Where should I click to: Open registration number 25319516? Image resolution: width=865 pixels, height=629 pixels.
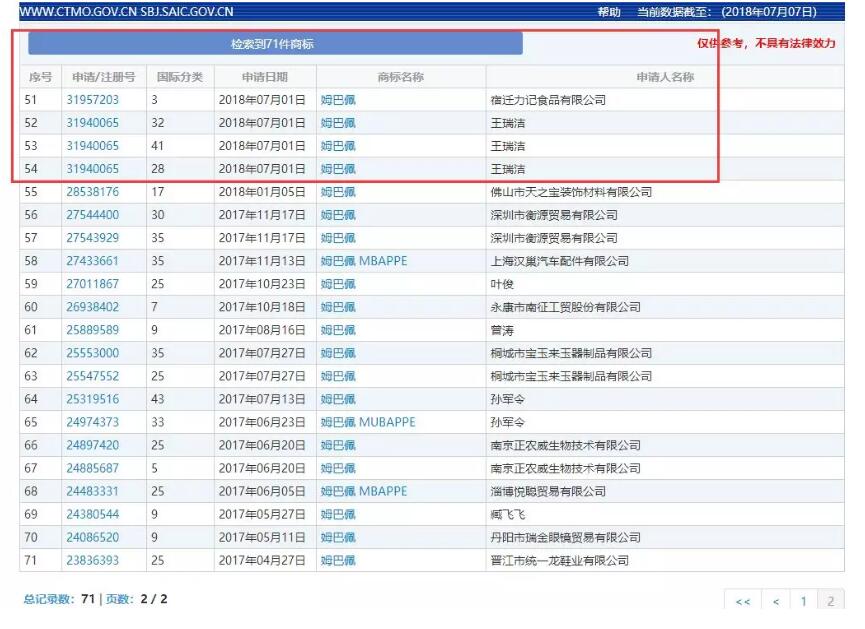93,399
